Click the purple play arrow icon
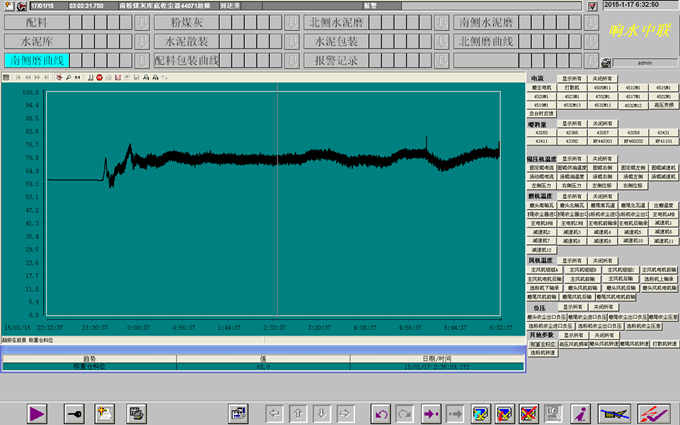The image size is (680, 425). coord(37,412)
